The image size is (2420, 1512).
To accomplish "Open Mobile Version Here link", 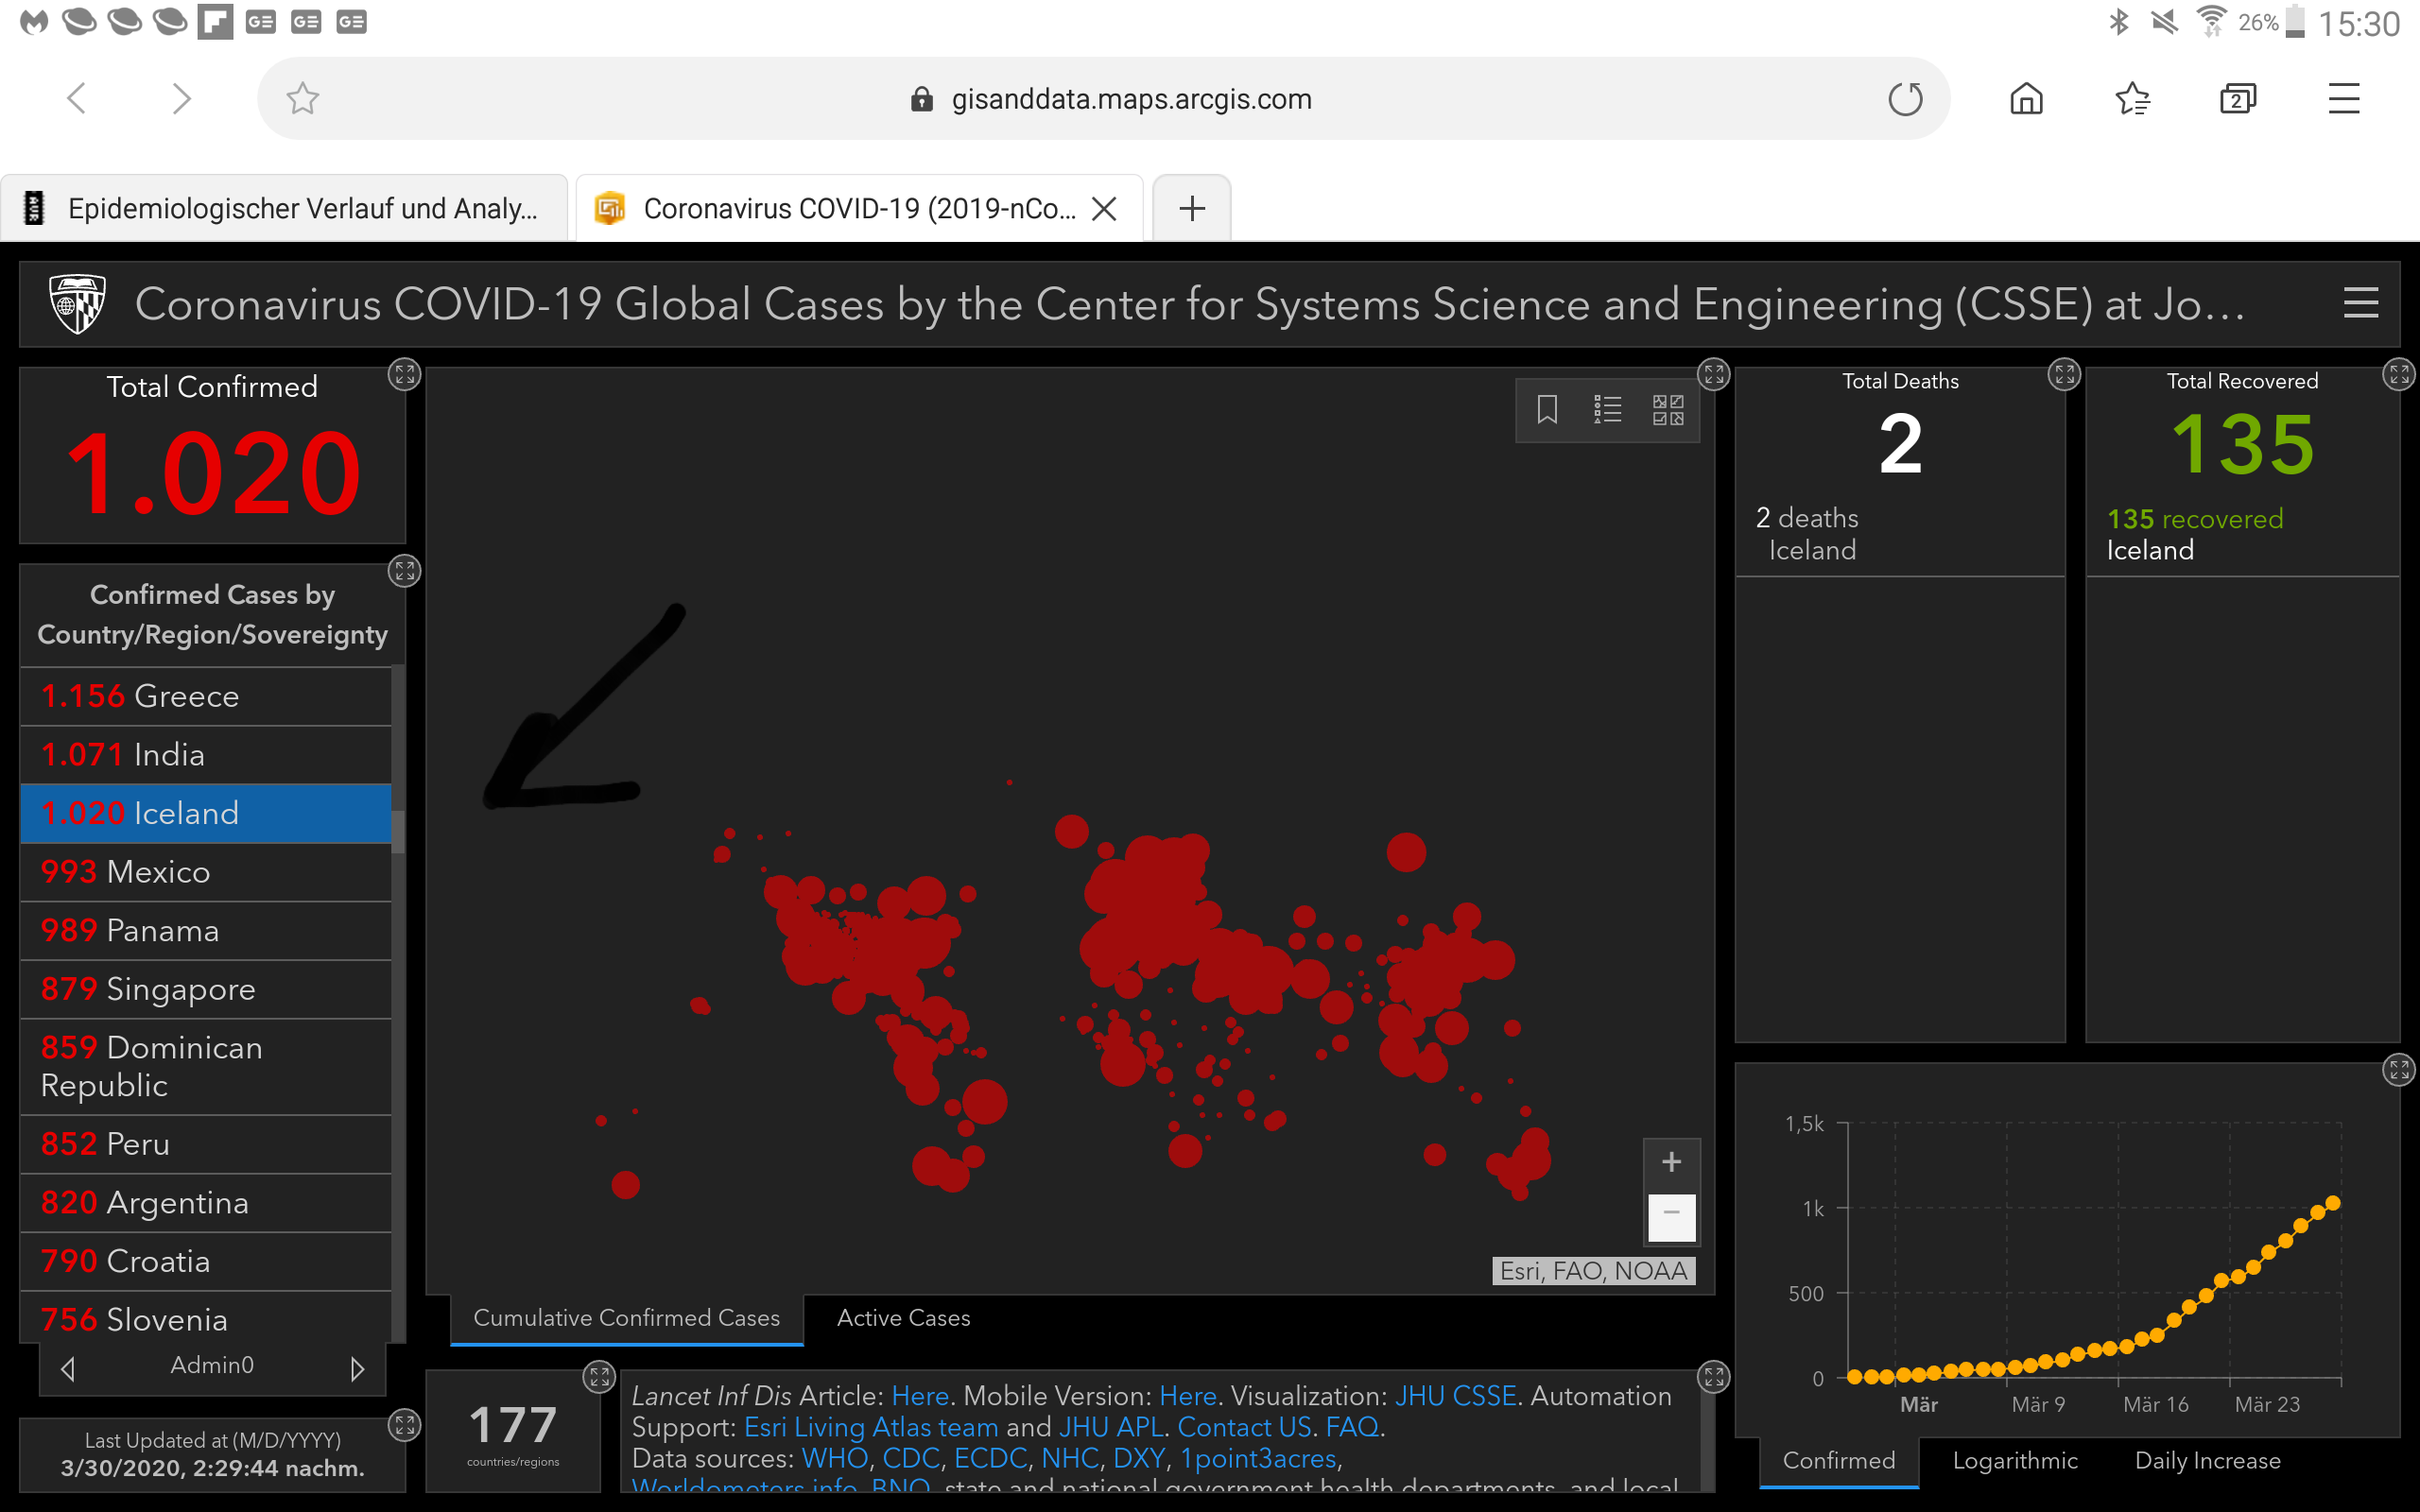I will (x=1187, y=1396).
